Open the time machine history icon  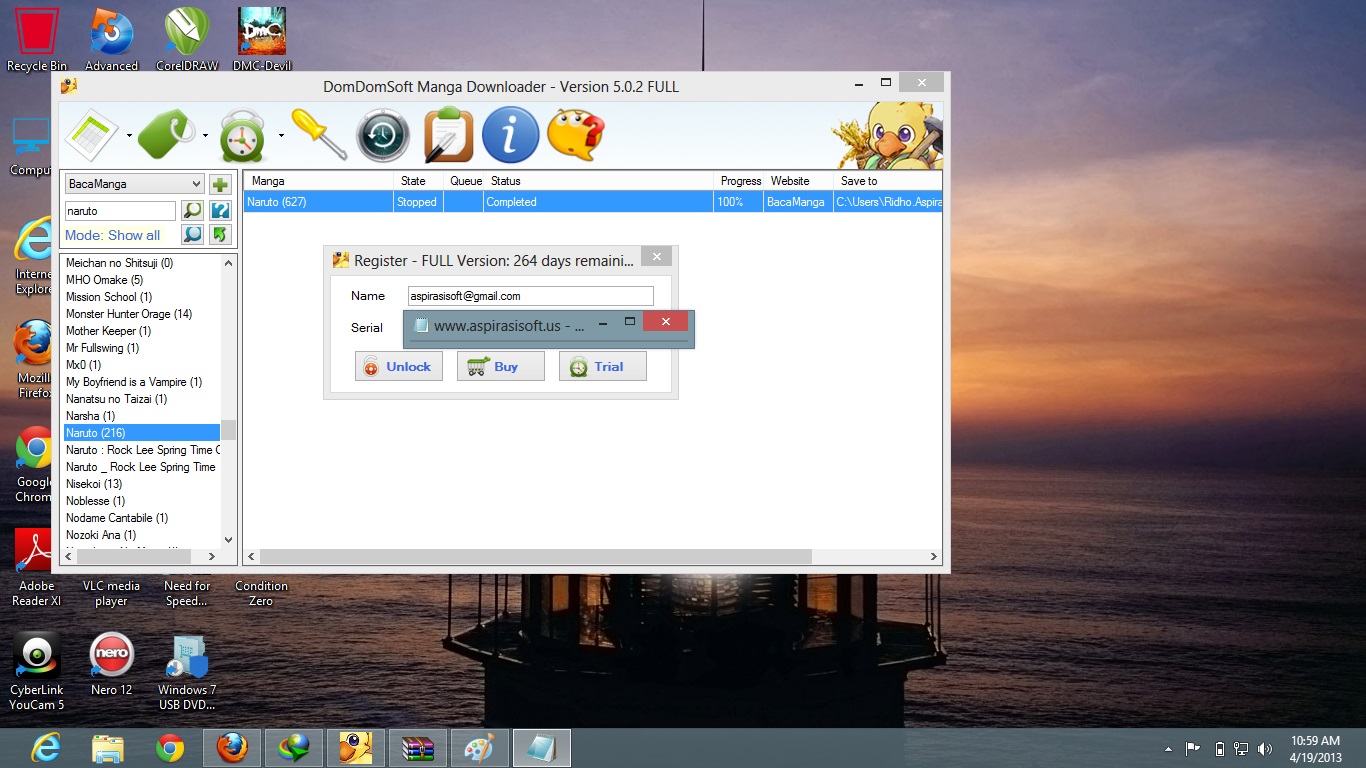(383, 135)
